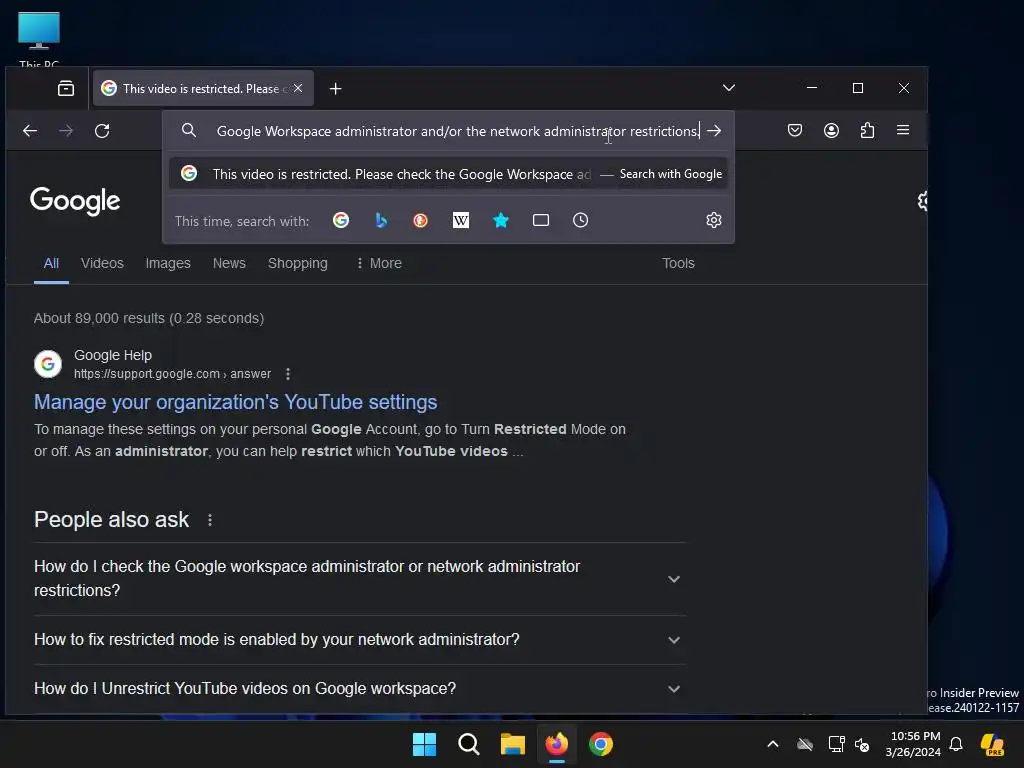Open search Tools
1024x768 pixels.
coord(678,263)
